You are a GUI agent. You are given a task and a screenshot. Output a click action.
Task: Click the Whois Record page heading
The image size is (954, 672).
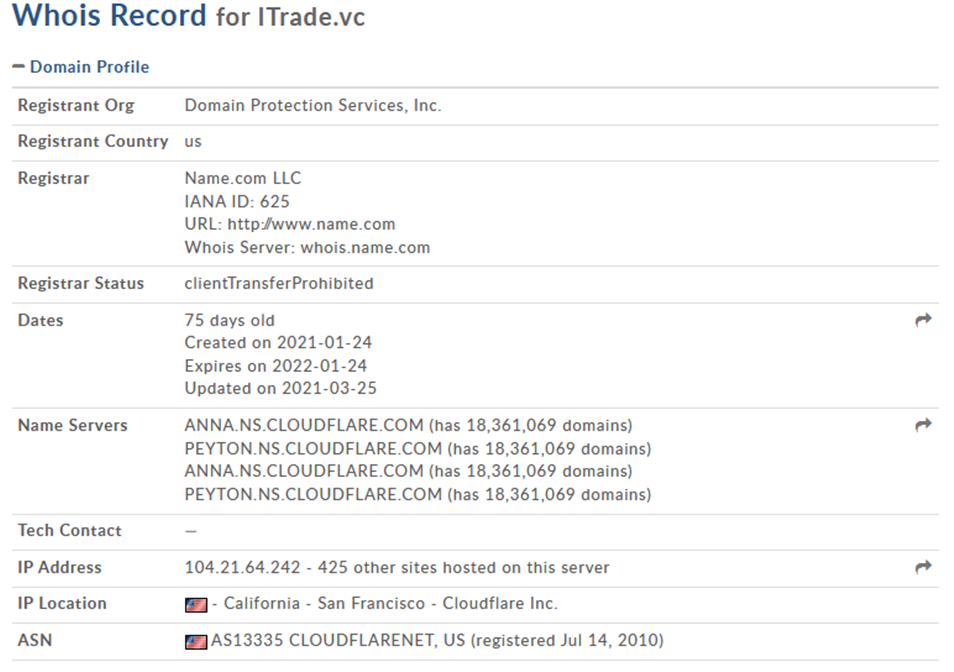point(110,16)
